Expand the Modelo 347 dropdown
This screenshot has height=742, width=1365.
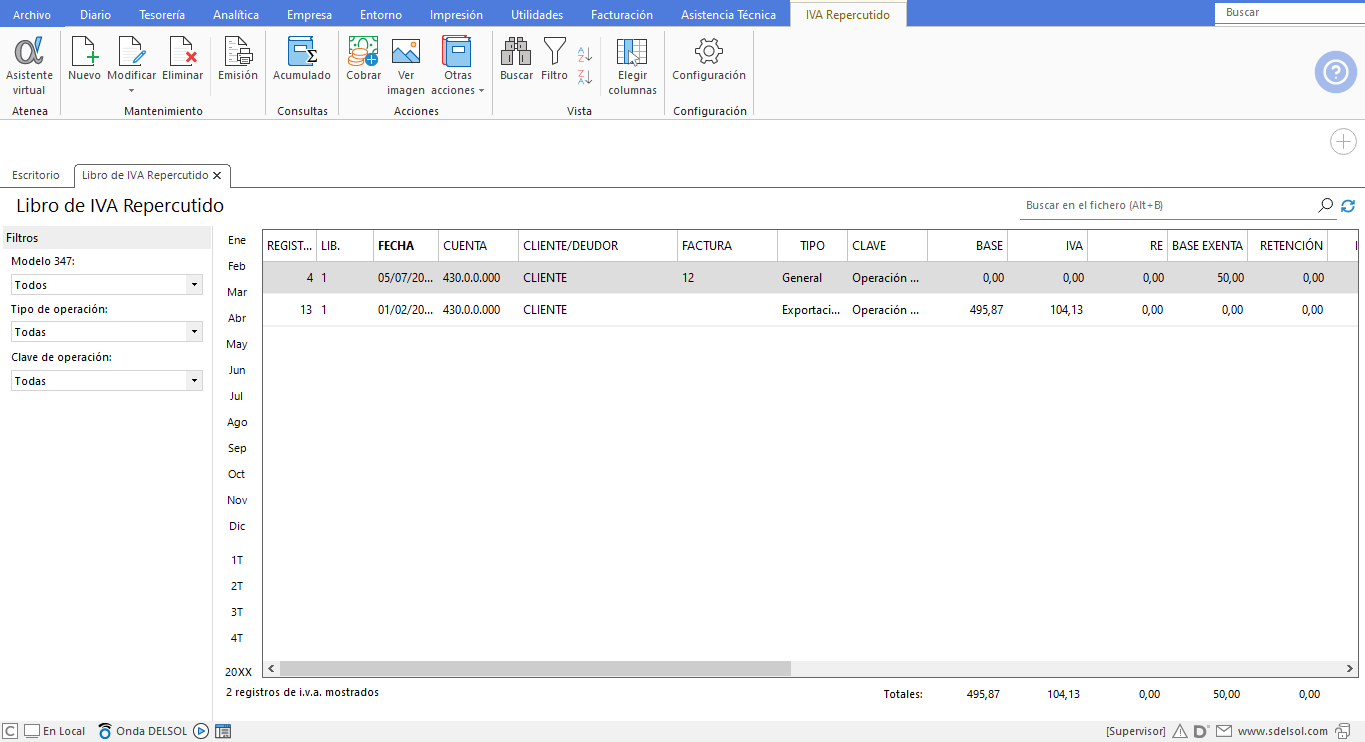pyautogui.click(x=194, y=285)
